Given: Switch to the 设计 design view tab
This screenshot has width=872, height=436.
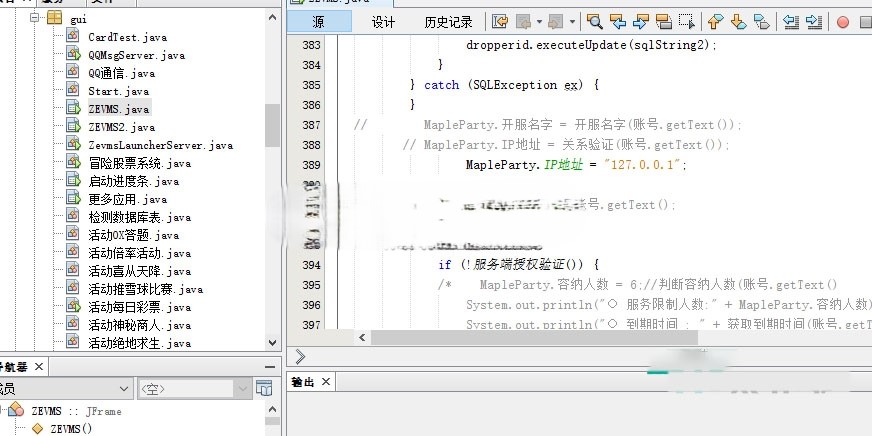Looking at the screenshot, I should [383, 22].
